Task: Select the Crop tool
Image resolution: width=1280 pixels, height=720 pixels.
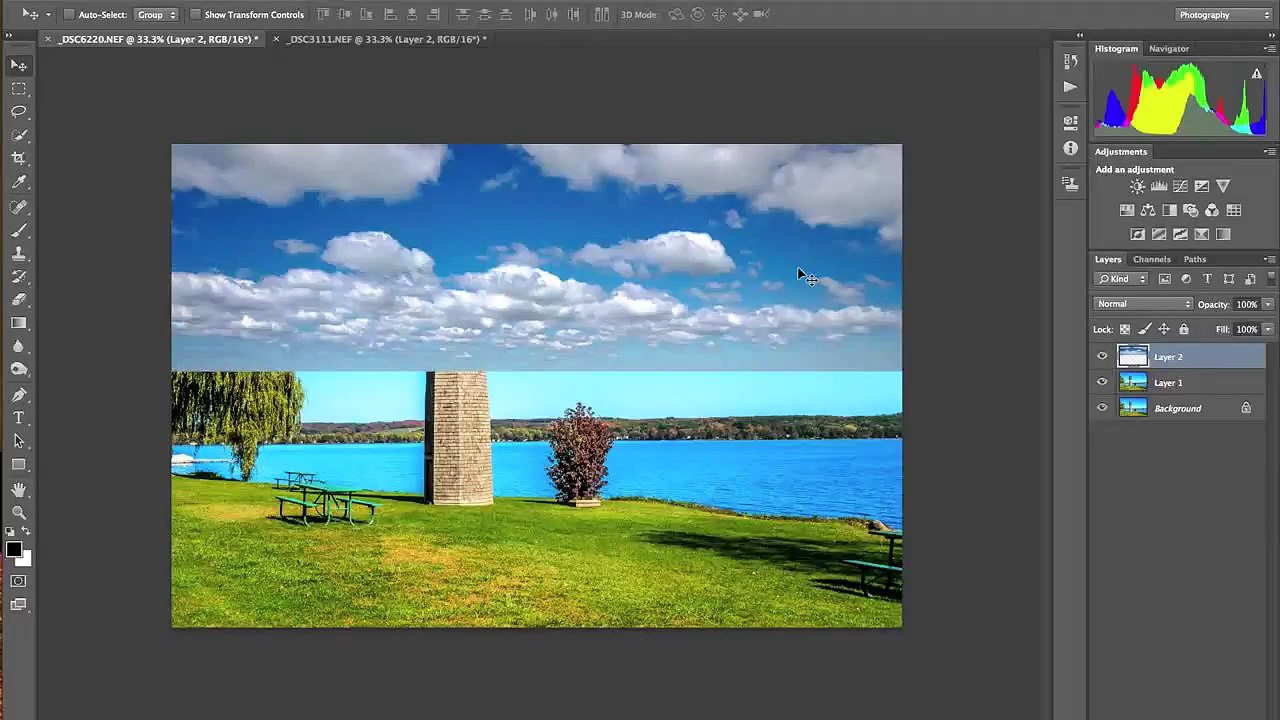Action: point(19,159)
